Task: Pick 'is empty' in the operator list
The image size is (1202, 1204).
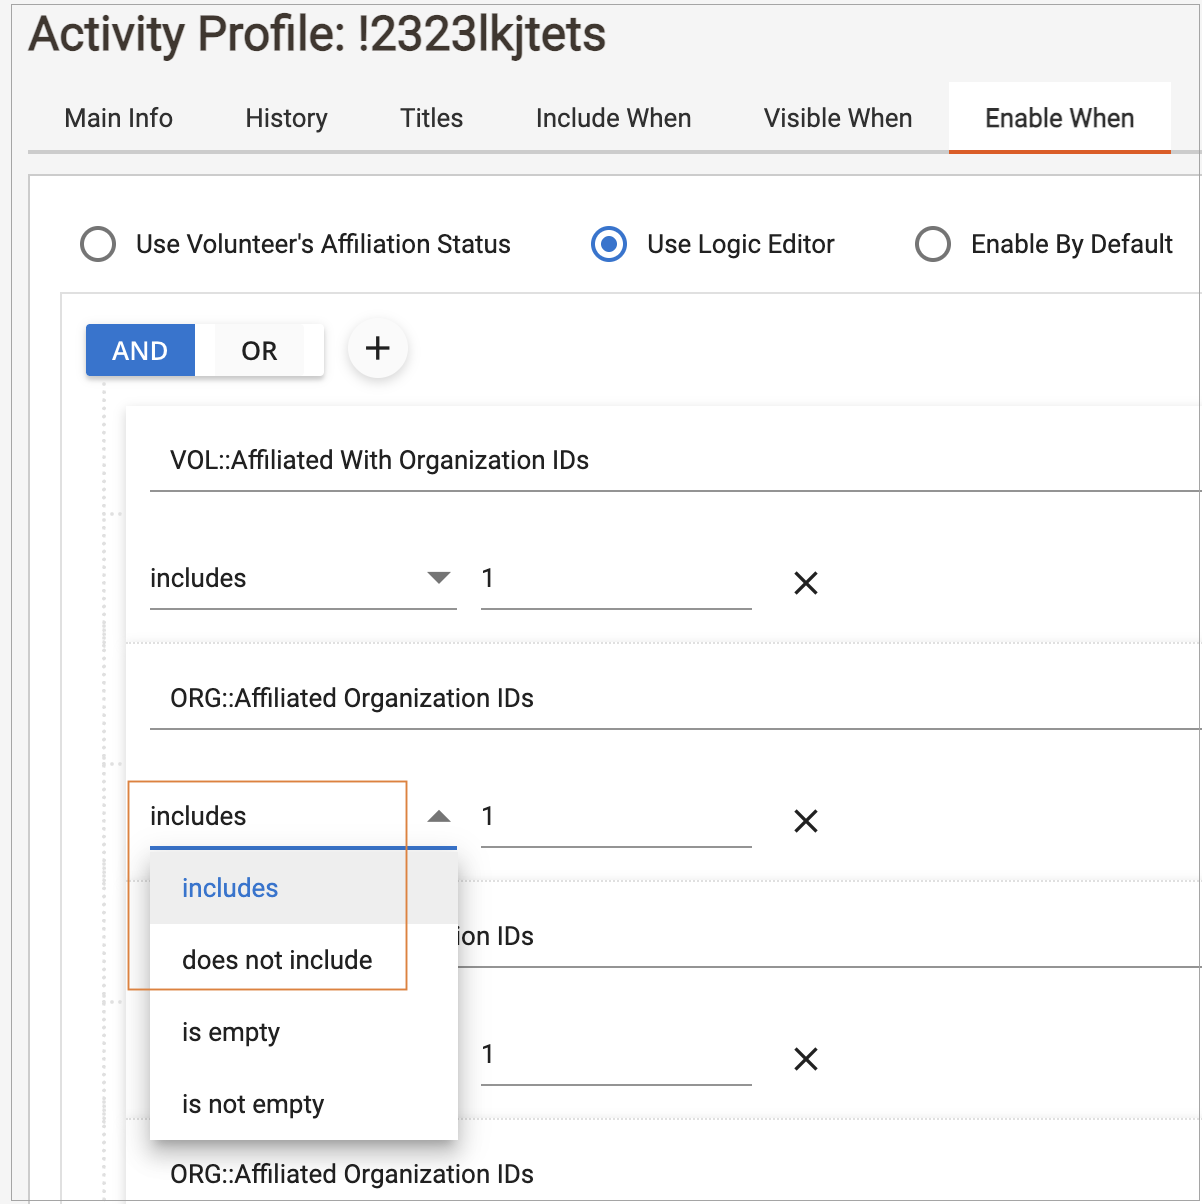Action: tap(231, 1032)
